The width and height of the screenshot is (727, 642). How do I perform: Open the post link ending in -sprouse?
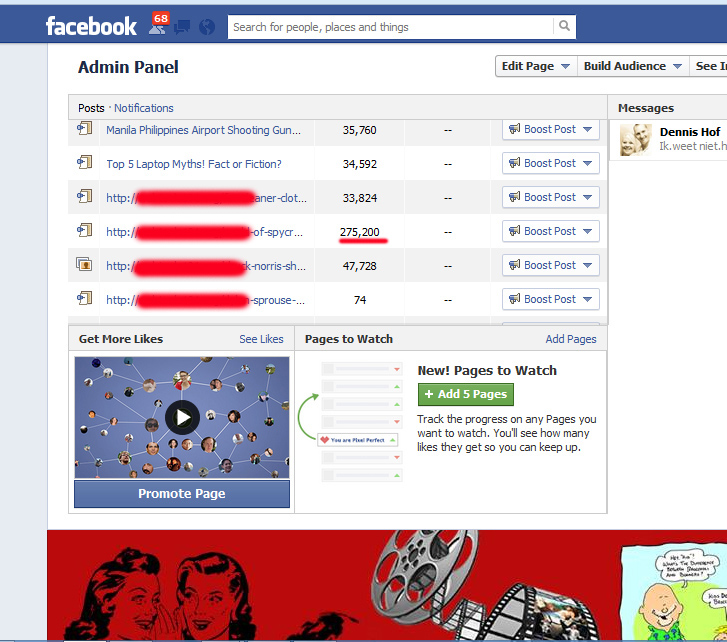tap(205, 300)
